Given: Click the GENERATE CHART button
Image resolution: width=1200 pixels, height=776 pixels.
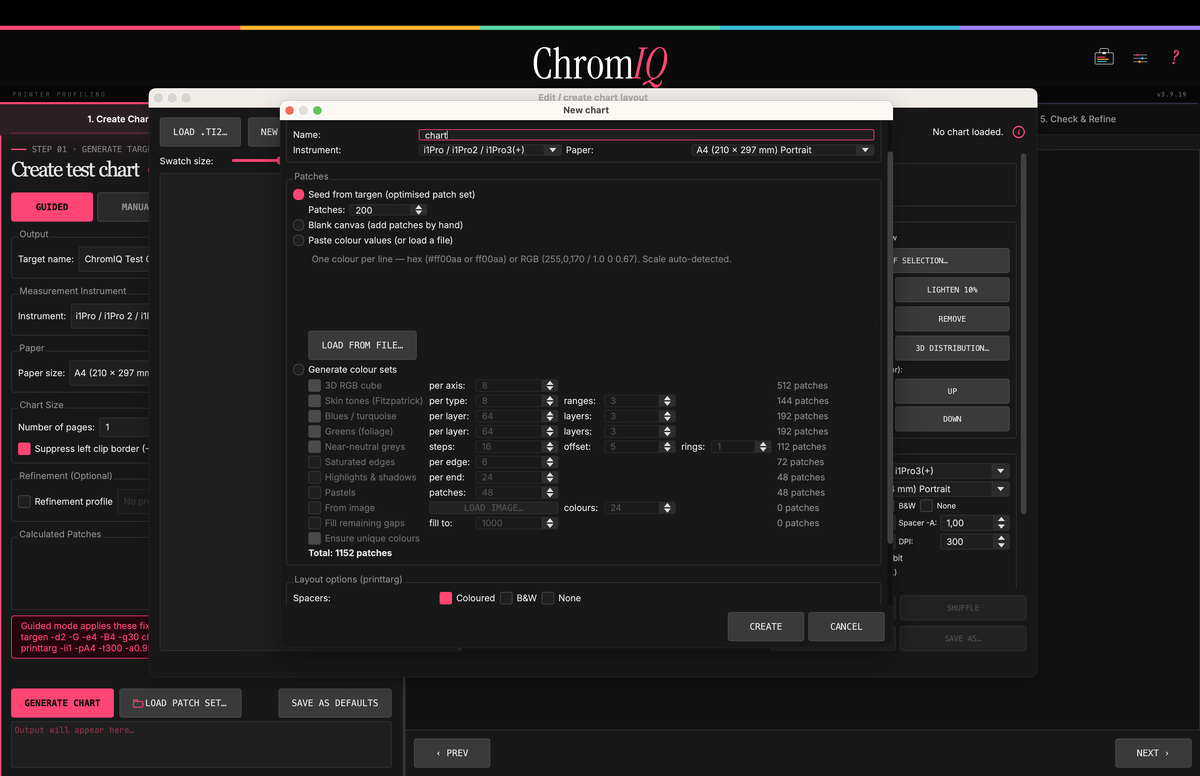Looking at the screenshot, I should coord(62,703).
